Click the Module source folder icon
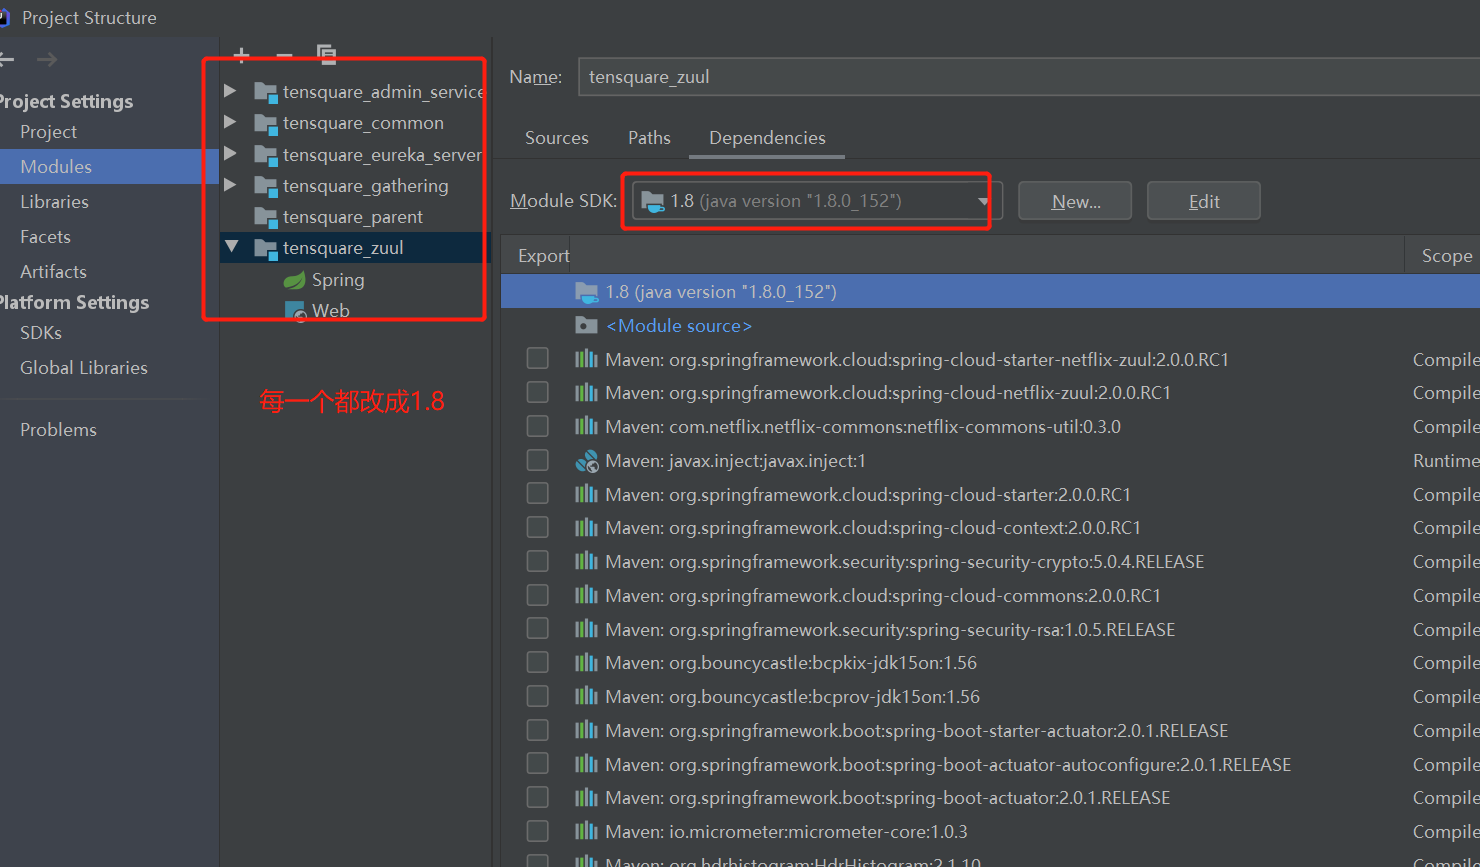This screenshot has height=867, width=1480. point(587,326)
